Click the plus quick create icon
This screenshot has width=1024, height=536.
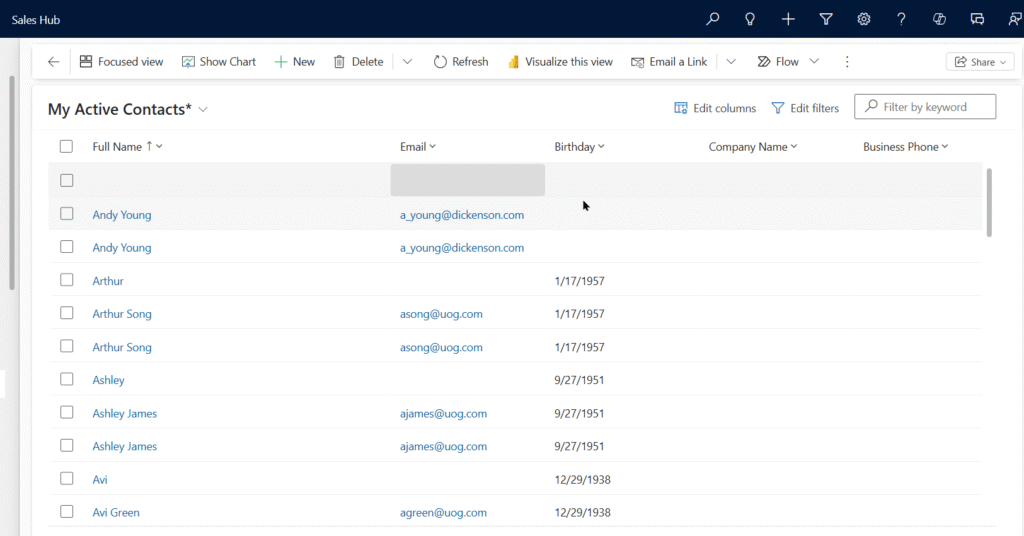click(x=788, y=19)
